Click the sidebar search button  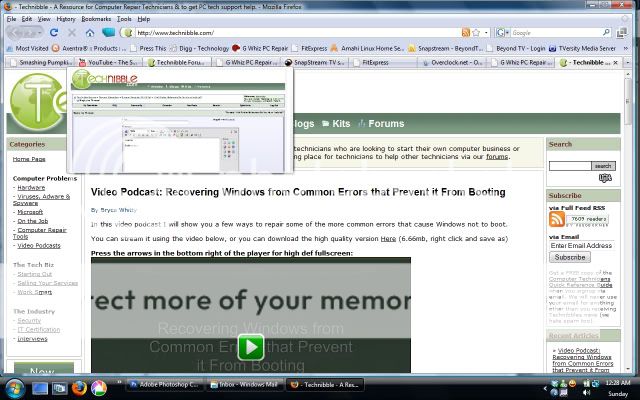(x=603, y=166)
